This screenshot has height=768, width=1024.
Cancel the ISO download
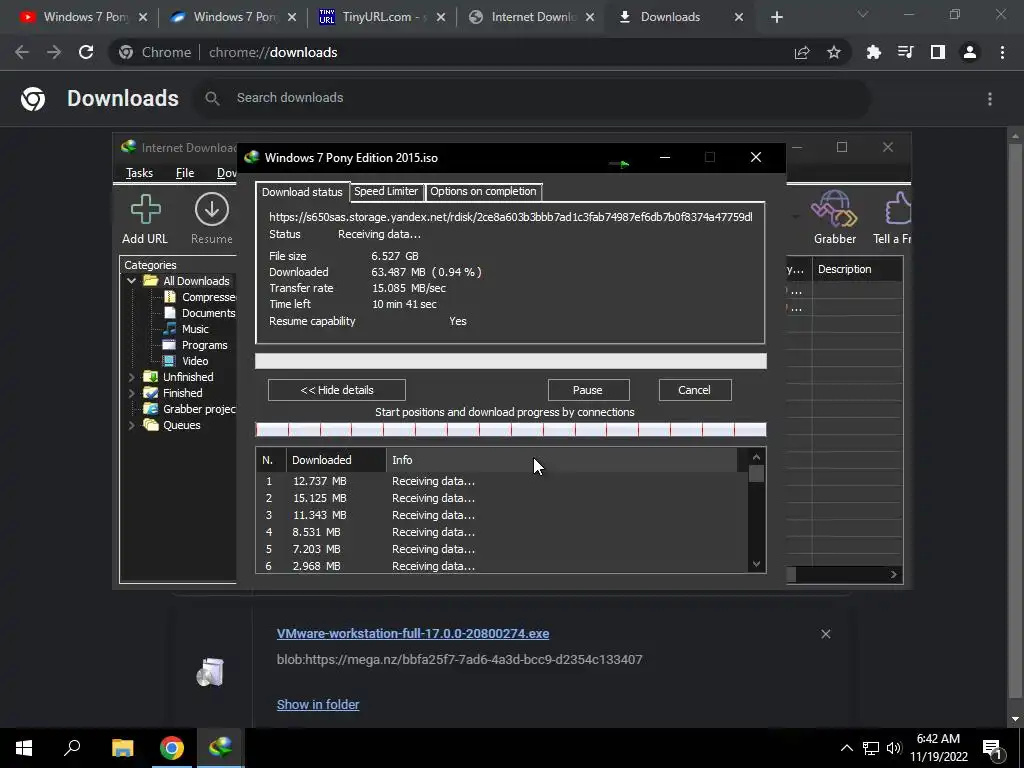coord(694,390)
